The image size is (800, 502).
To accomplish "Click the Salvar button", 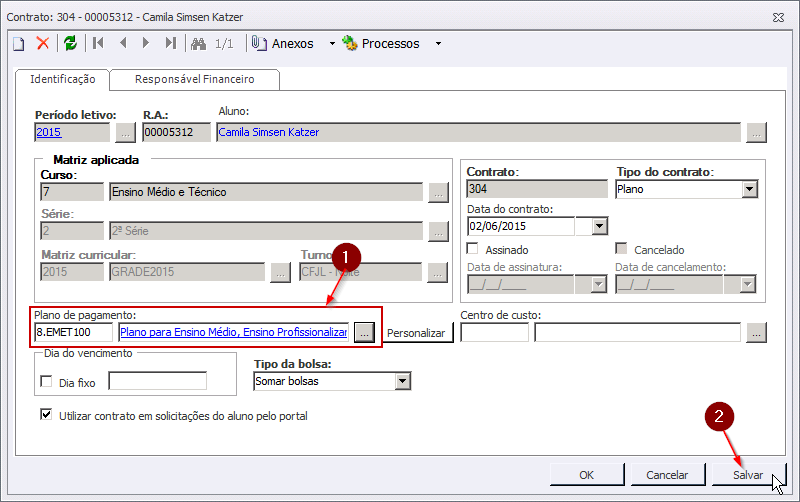I will point(748,474).
